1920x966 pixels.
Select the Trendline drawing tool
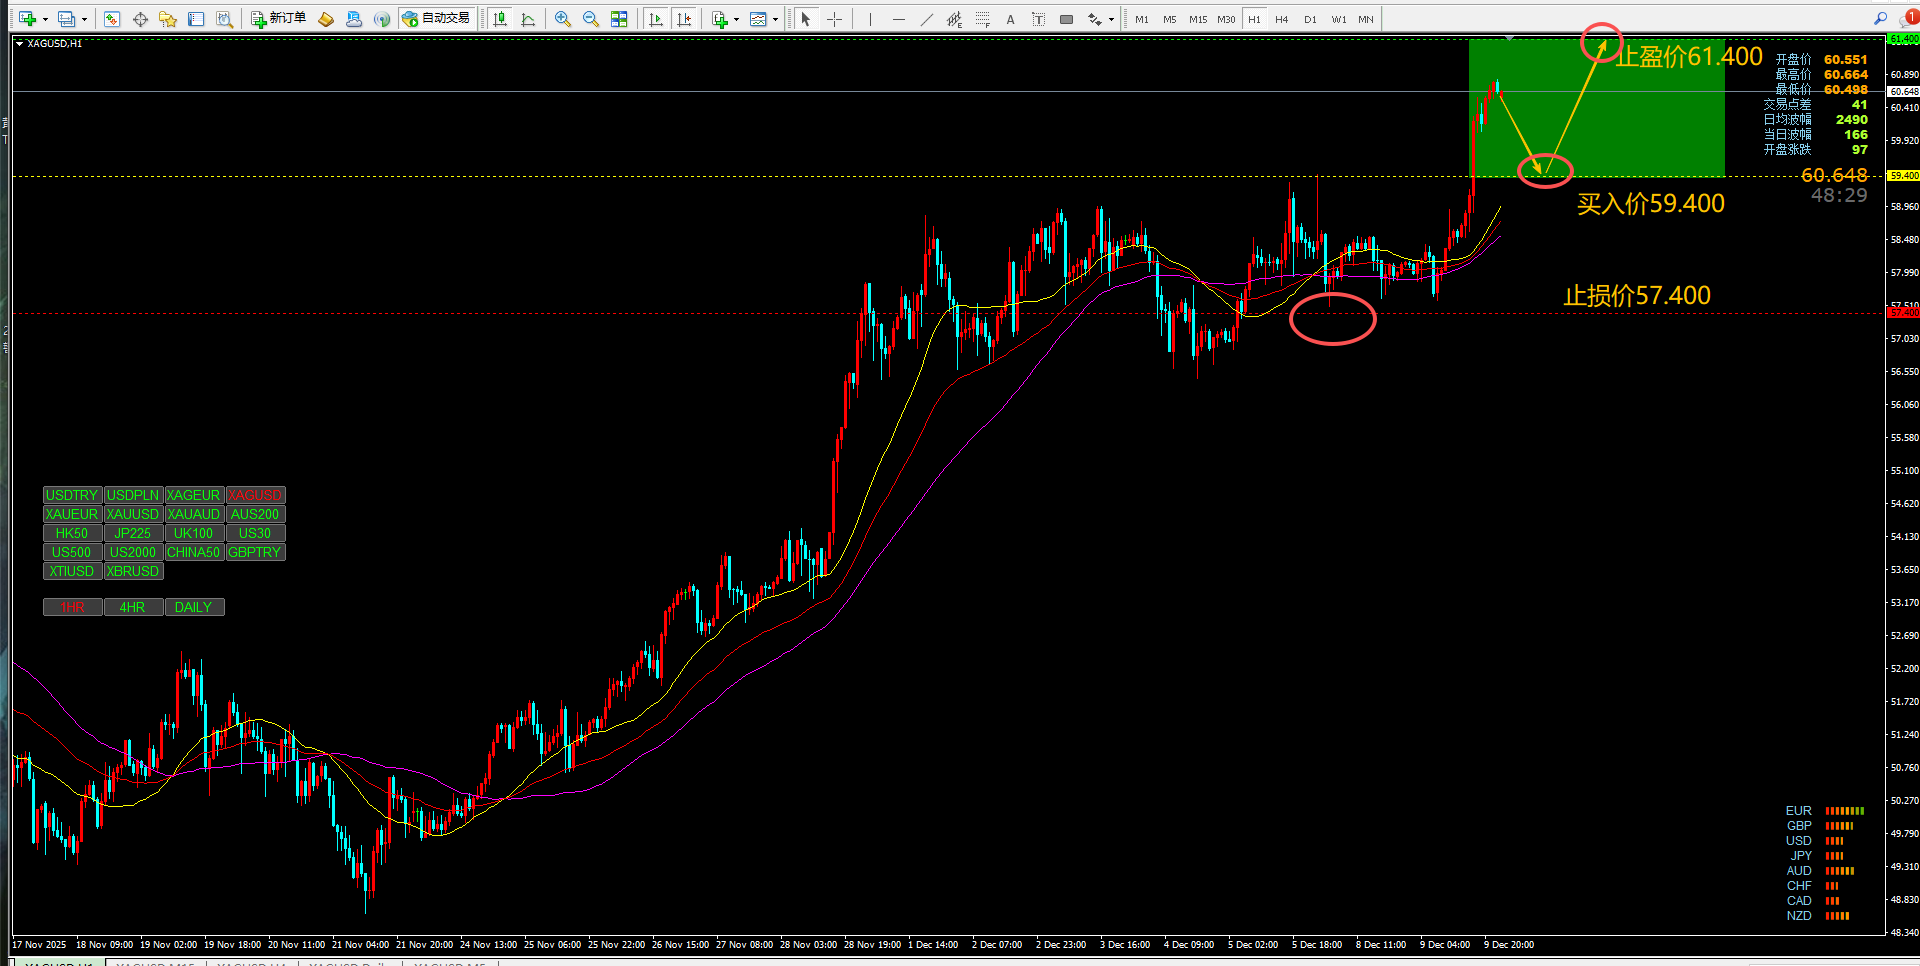point(927,19)
